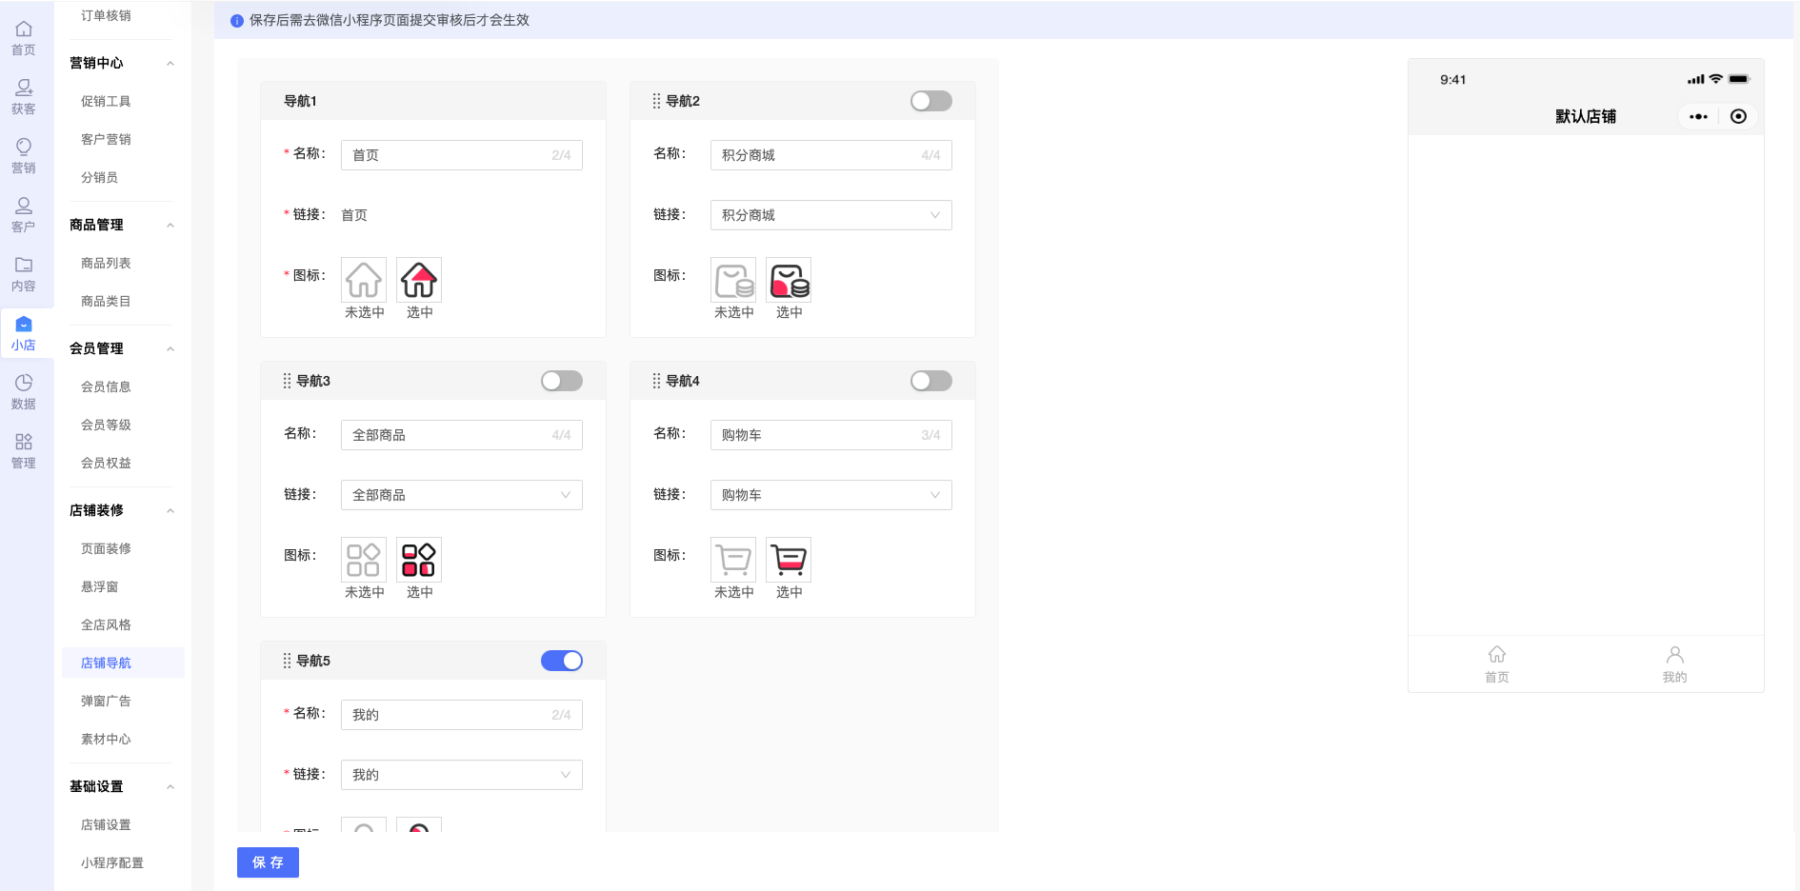Click the 导航1 selected red home icon

(419, 280)
